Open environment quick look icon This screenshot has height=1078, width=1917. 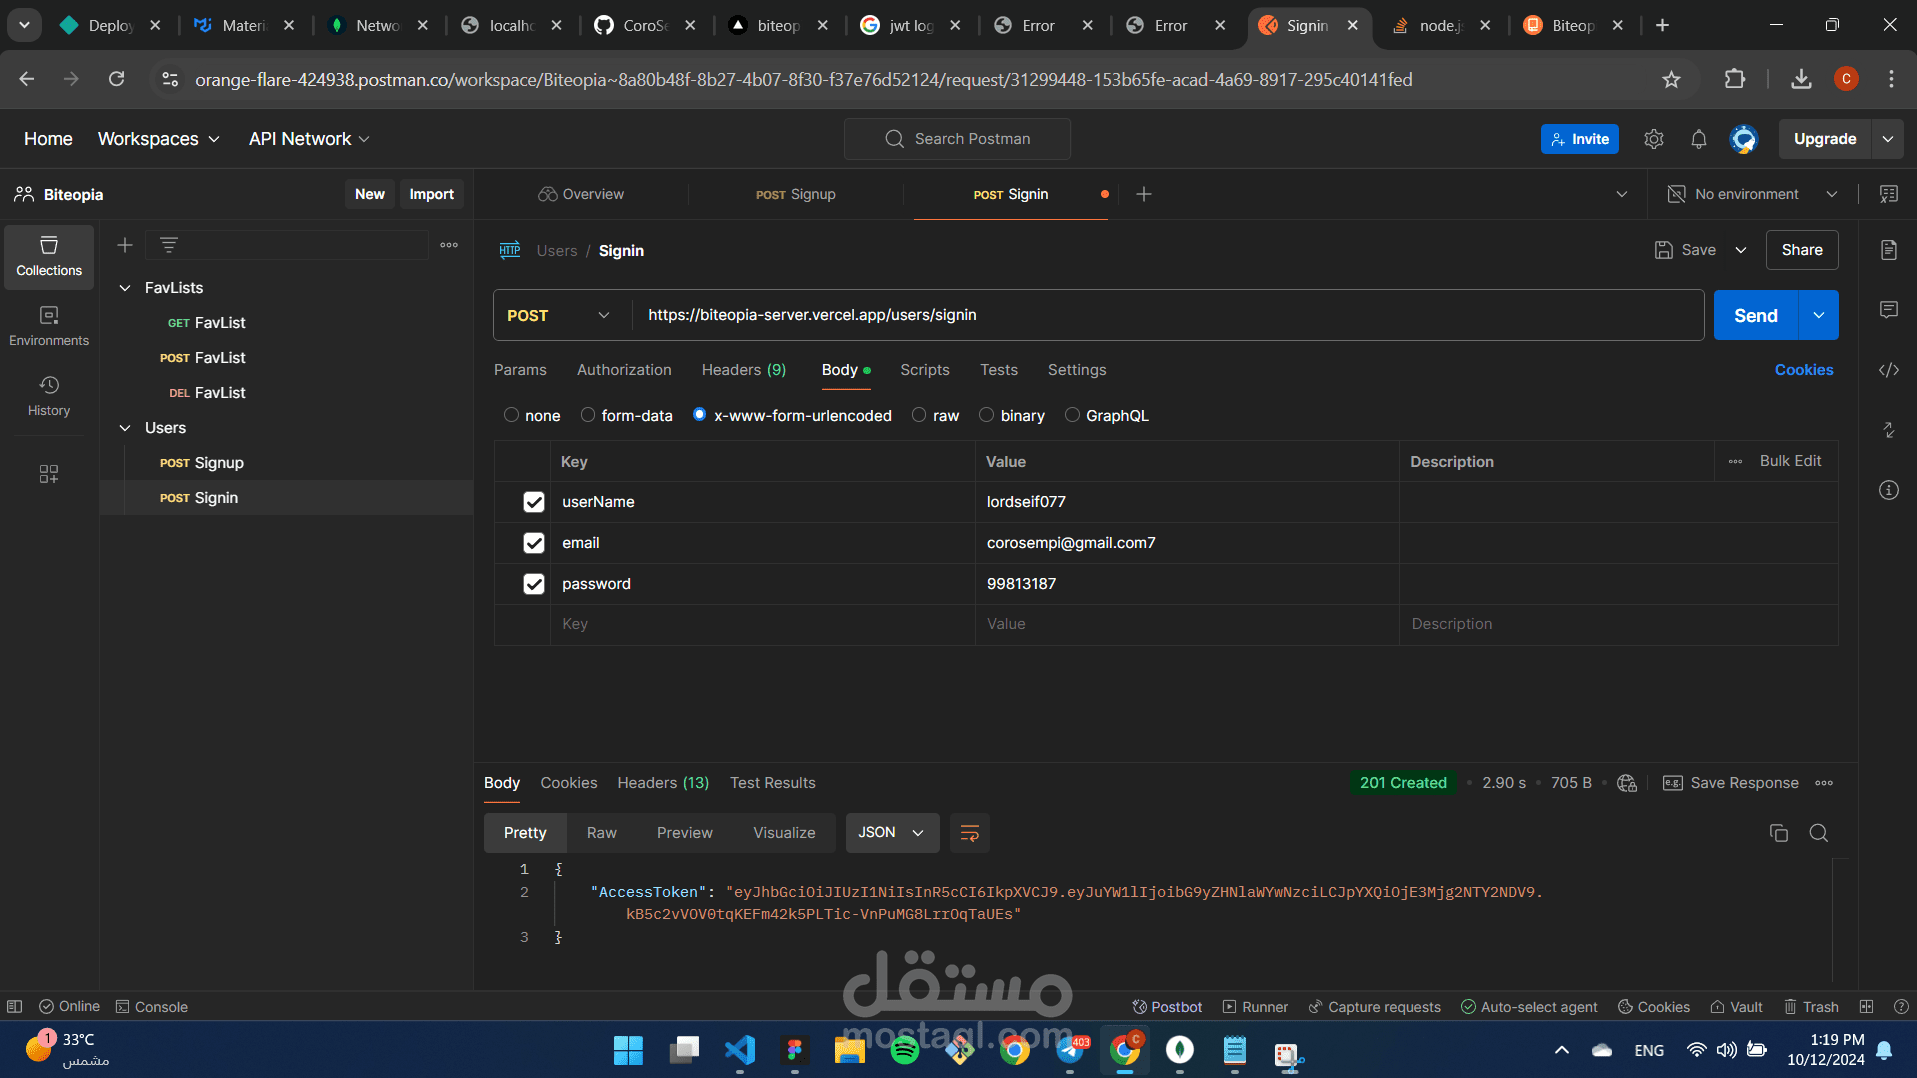(x=1889, y=194)
